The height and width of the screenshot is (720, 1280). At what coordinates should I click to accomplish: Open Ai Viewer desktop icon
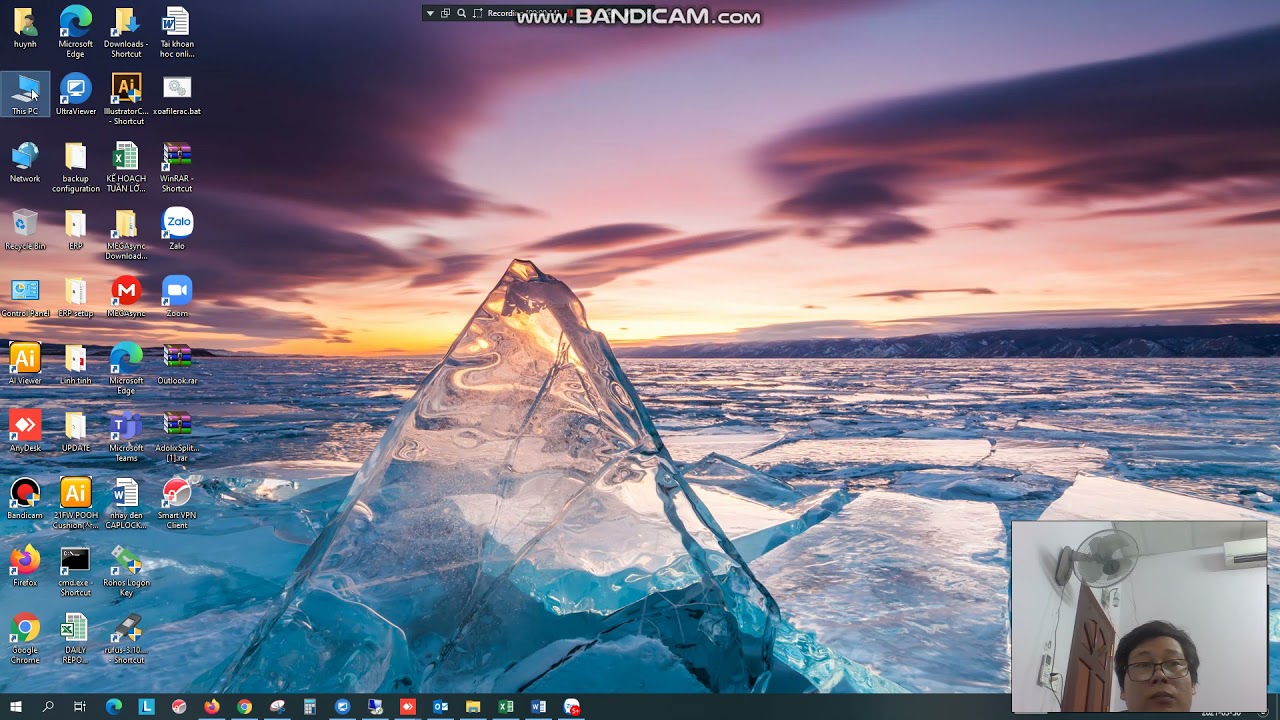coord(25,365)
